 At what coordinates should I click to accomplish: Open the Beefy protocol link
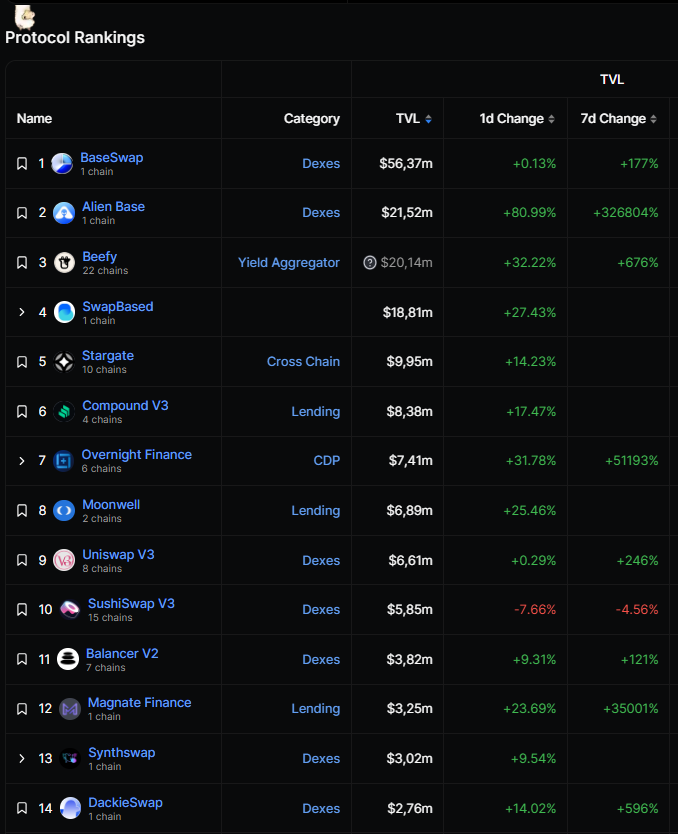click(x=99, y=256)
